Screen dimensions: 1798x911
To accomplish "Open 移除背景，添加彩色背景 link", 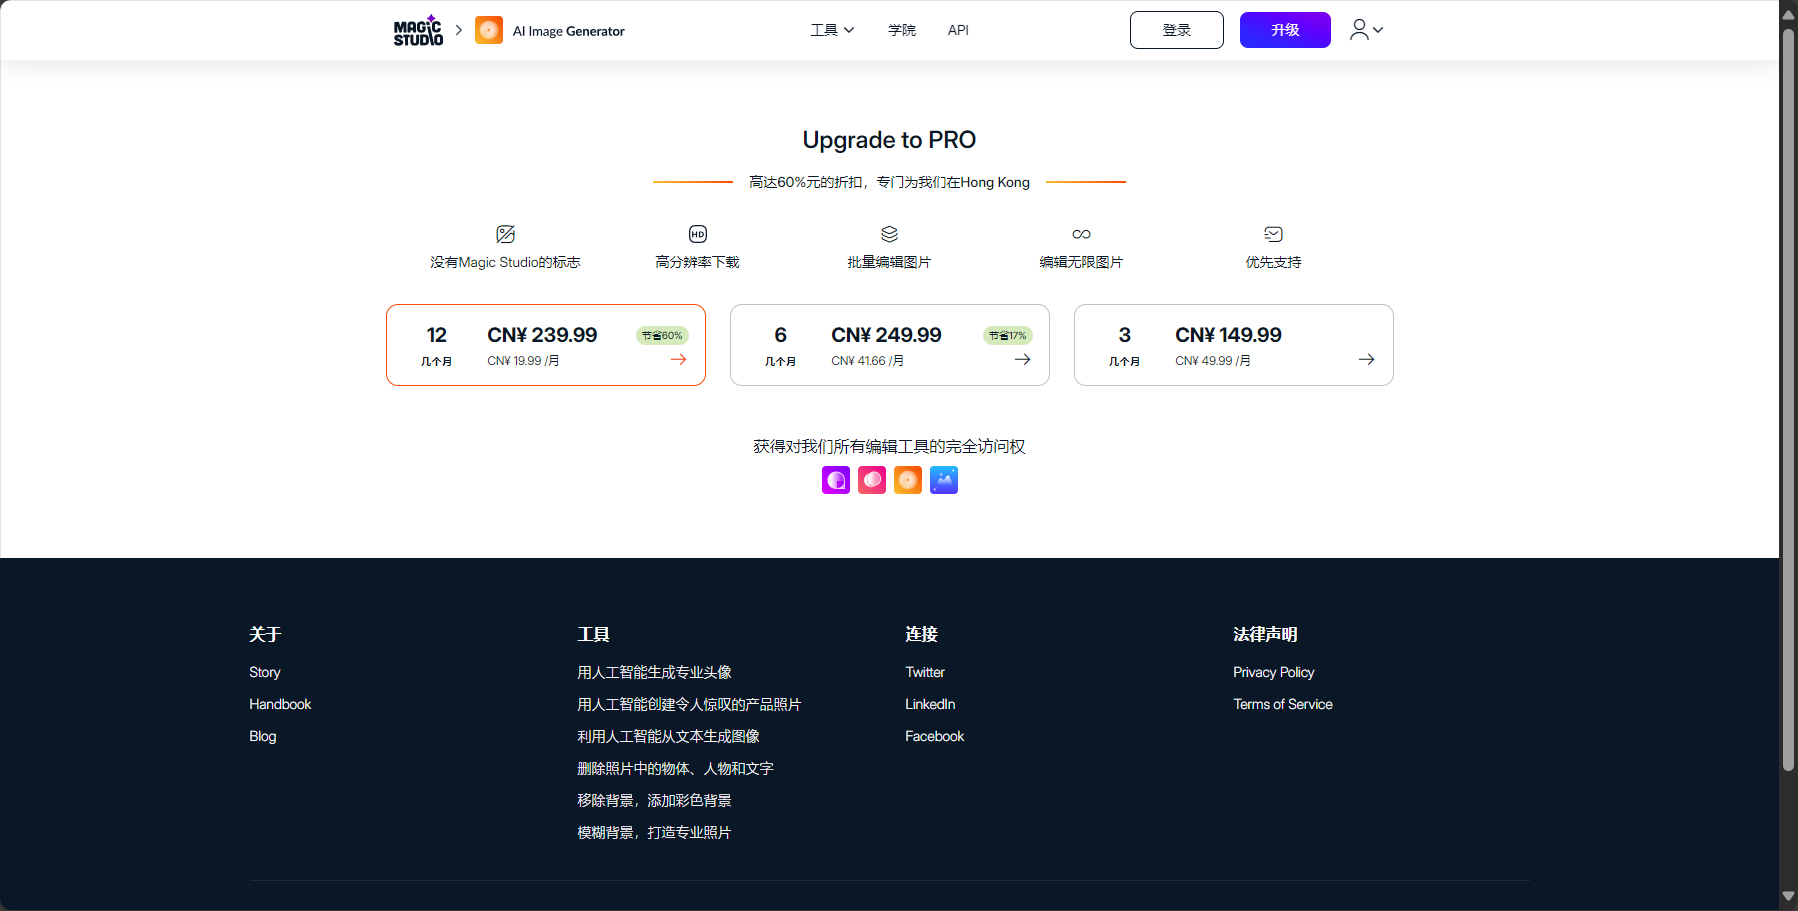I will (x=654, y=800).
